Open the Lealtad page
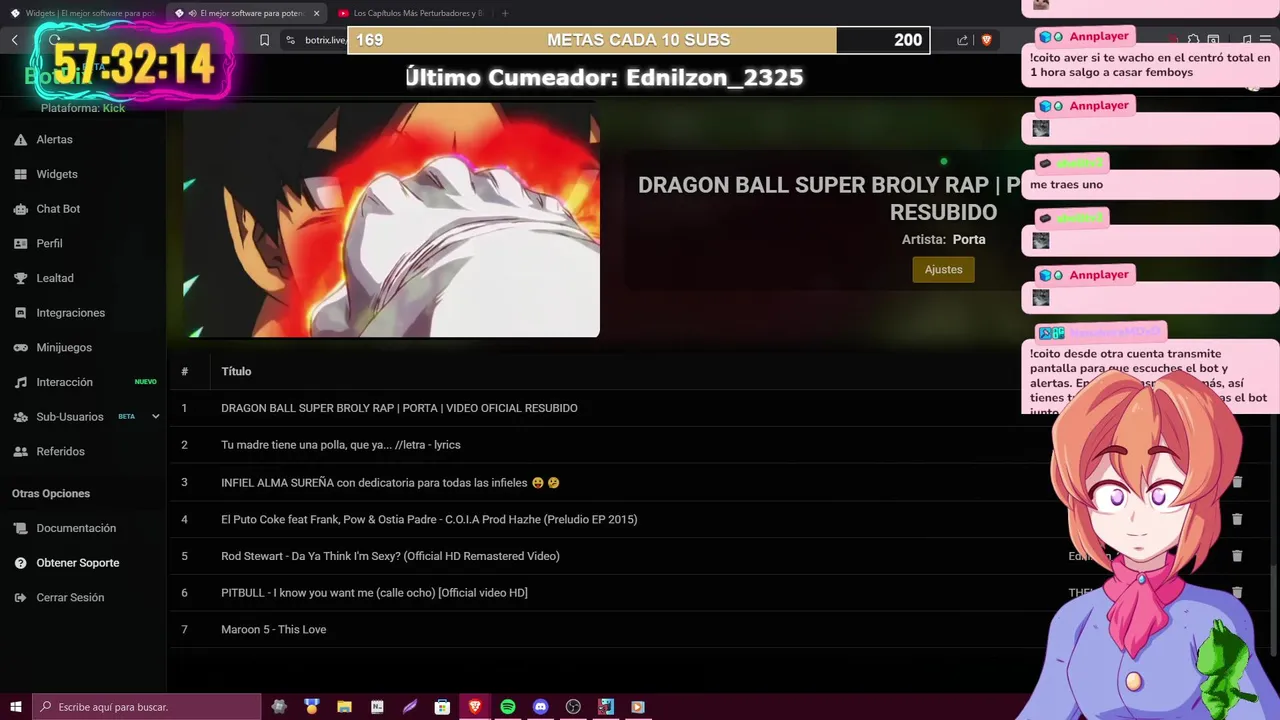This screenshot has width=1280, height=720. click(55, 278)
